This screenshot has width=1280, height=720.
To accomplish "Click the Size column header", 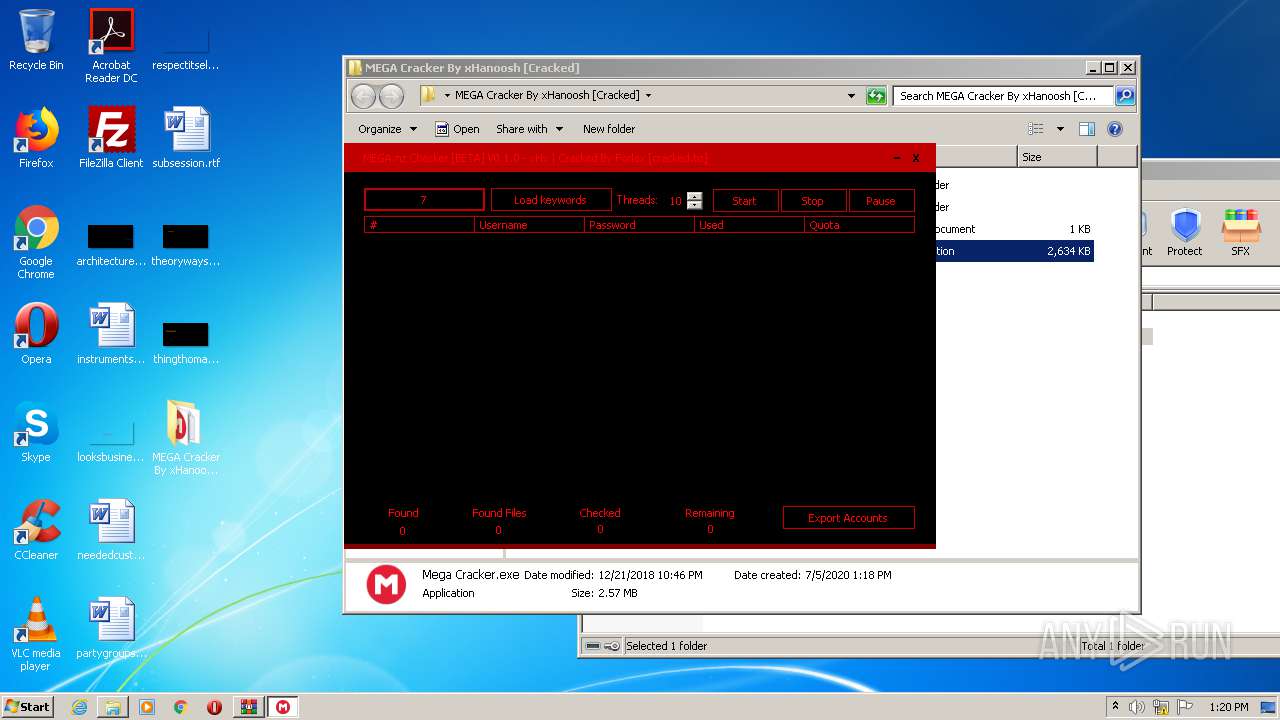I will 1057,157.
